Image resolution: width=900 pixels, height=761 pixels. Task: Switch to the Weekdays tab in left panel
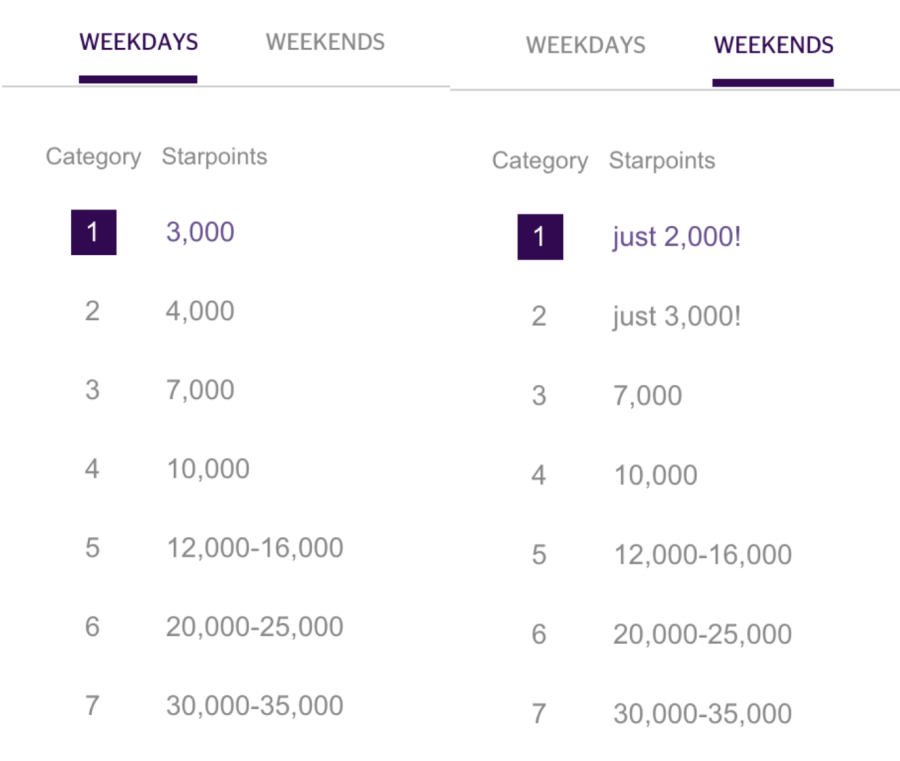(138, 43)
